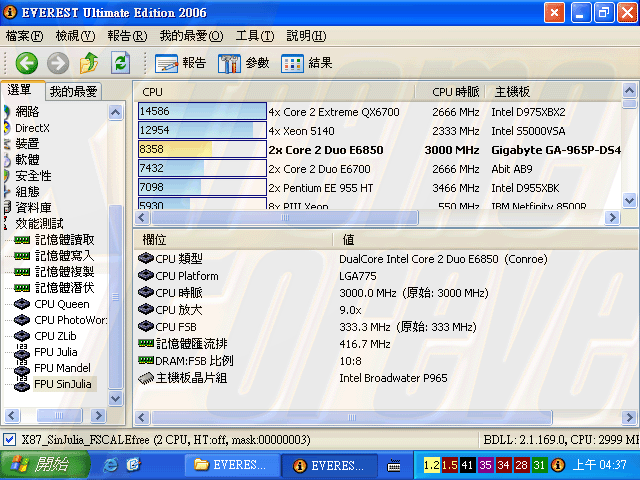Open the 檔案 (File) menu

[24, 36]
